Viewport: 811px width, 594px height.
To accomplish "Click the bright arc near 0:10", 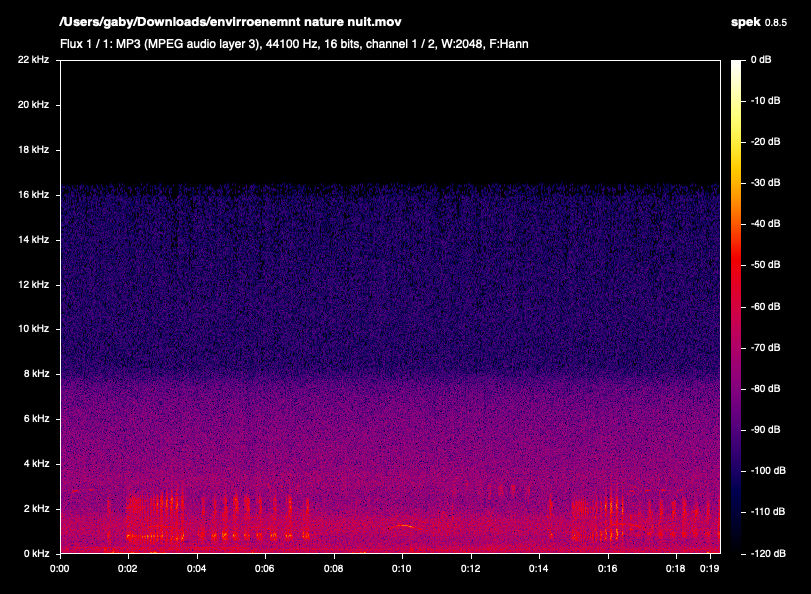I will (402, 526).
